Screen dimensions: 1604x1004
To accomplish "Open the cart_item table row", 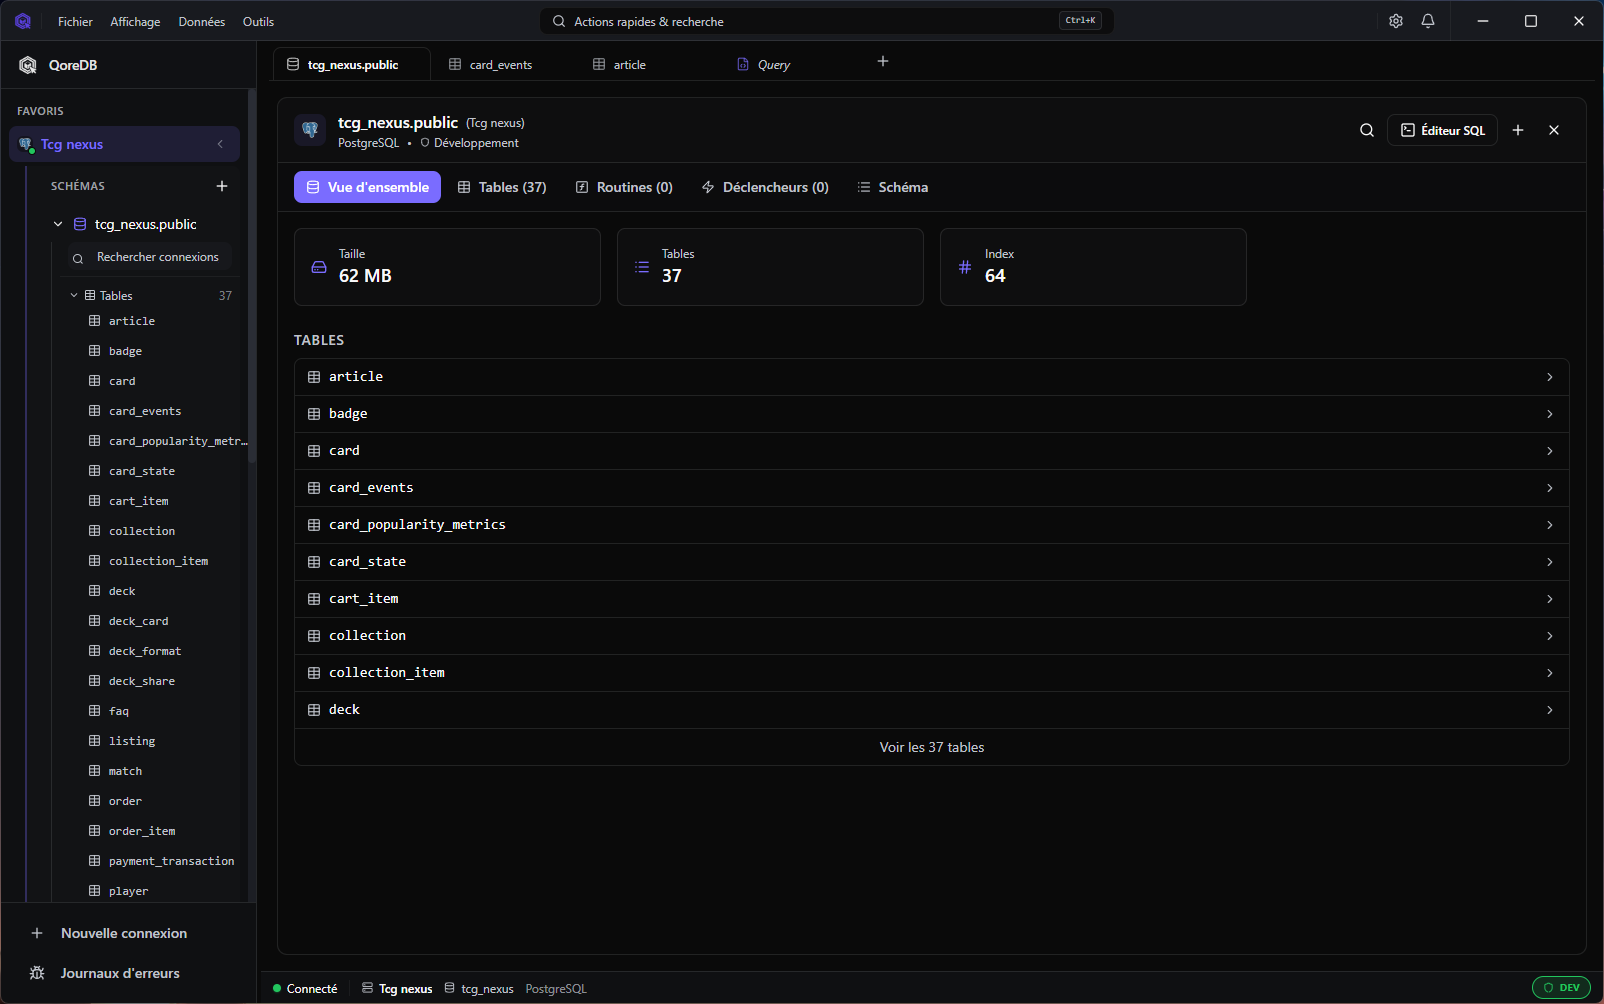I will pos(932,599).
